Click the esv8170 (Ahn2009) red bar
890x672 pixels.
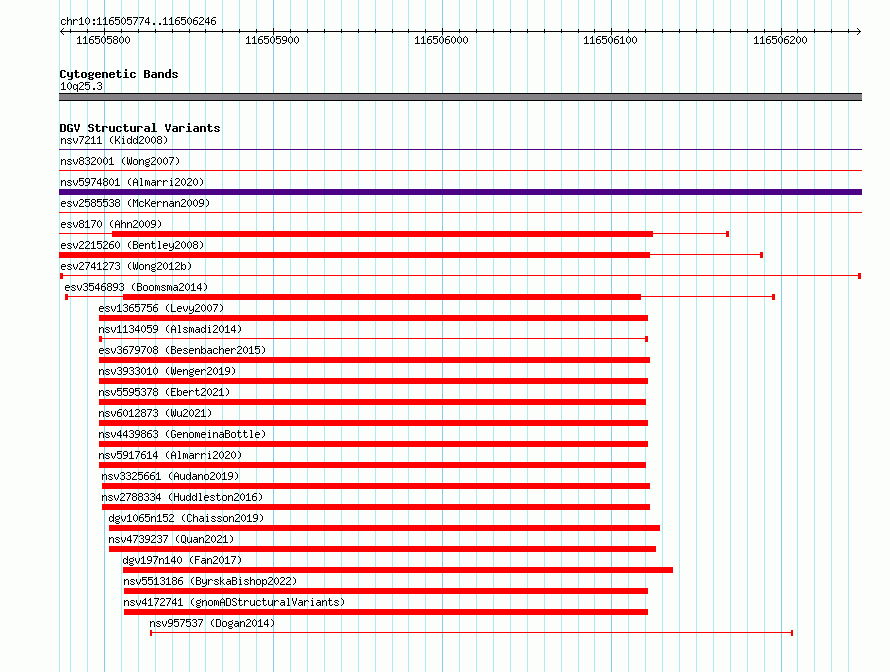coord(383,234)
